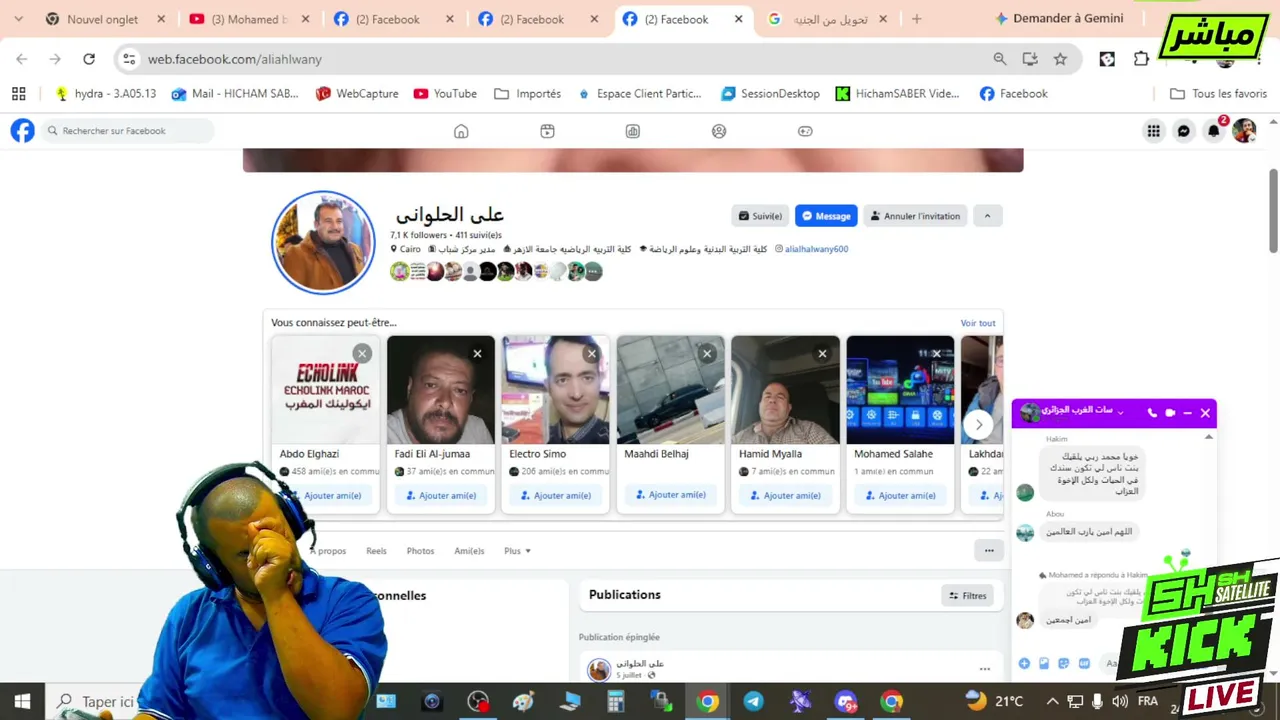Image resolution: width=1280 pixels, height=720 pixels.
Task: Open the Facebook Reels/video icon
Action: 547,131
